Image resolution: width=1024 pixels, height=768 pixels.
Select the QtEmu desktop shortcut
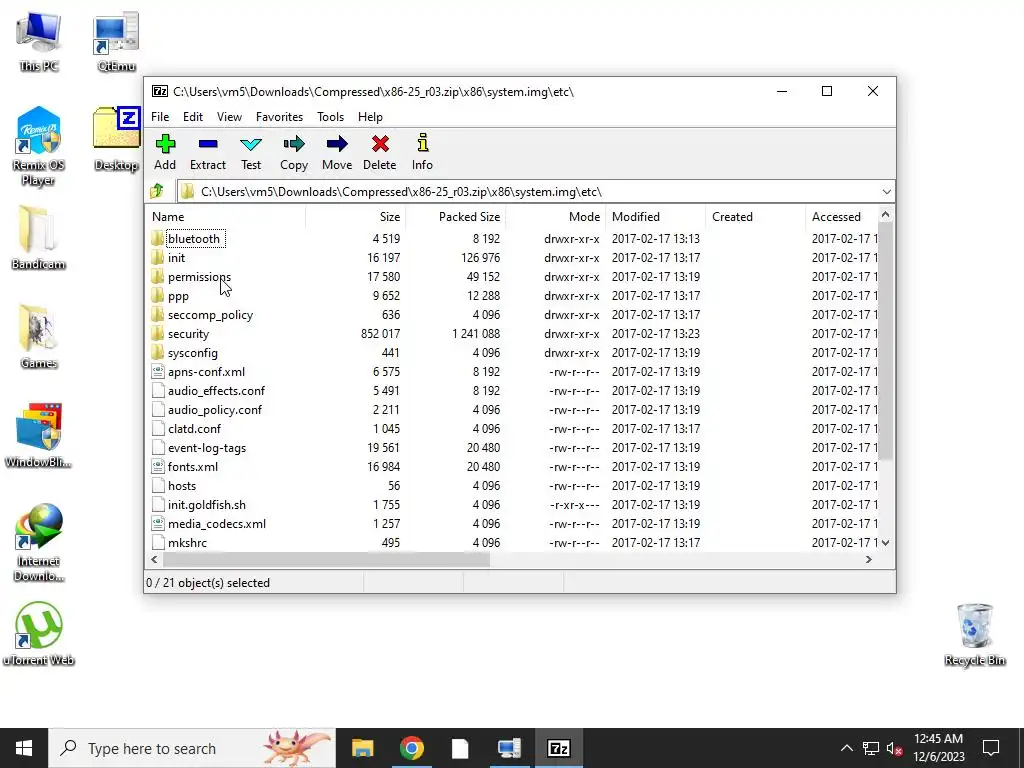point(116,42)
